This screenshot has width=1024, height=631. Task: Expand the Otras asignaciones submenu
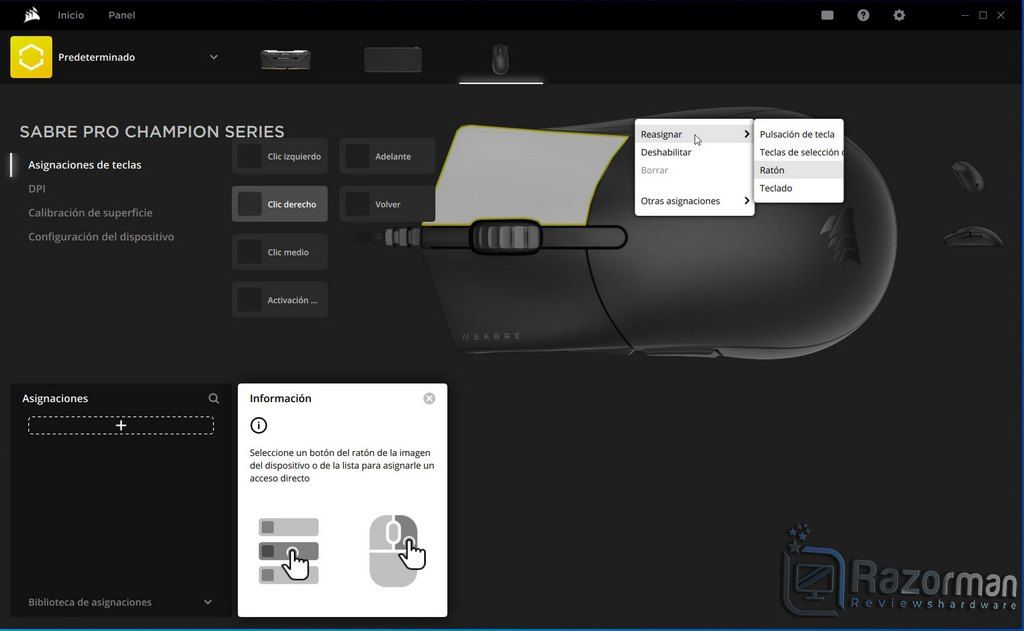(x=694, y=201)
